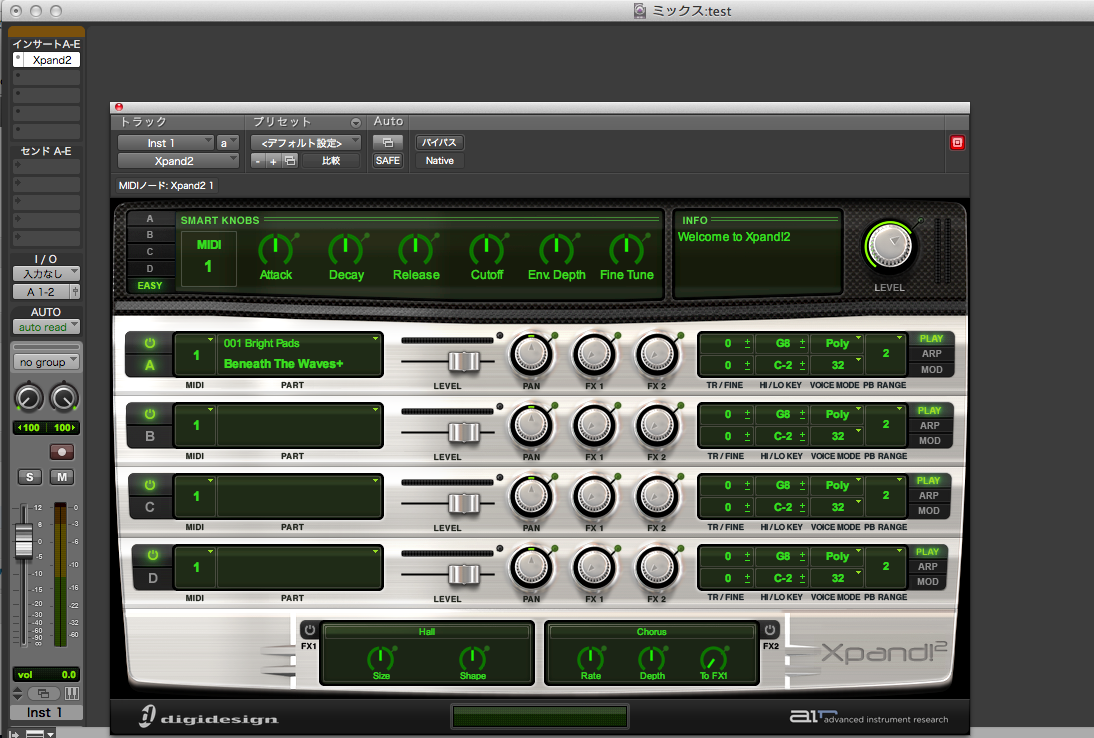
Task: Click the master LEVEL knob
Action: click(889, 247)
